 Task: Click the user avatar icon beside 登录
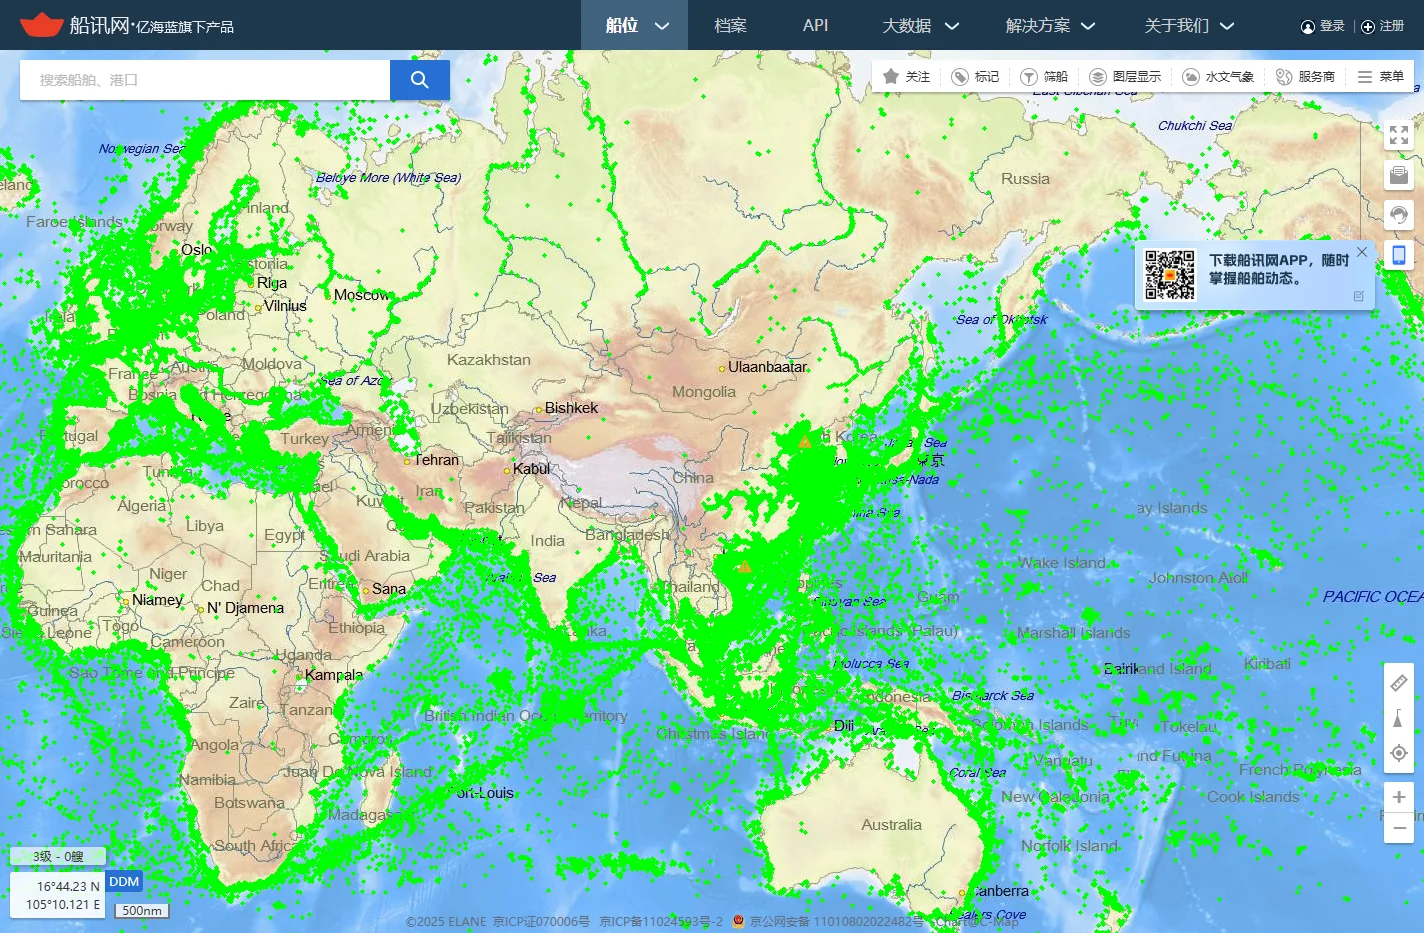click(x=1307, y=27)
